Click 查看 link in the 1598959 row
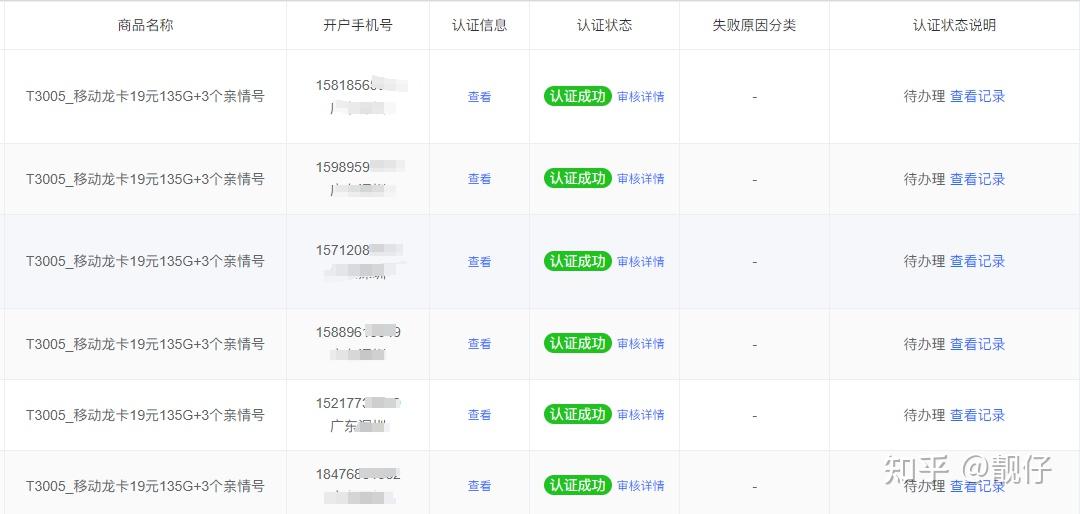The image size is (1080, 514). pyautogui.click(x=479, y=179)
